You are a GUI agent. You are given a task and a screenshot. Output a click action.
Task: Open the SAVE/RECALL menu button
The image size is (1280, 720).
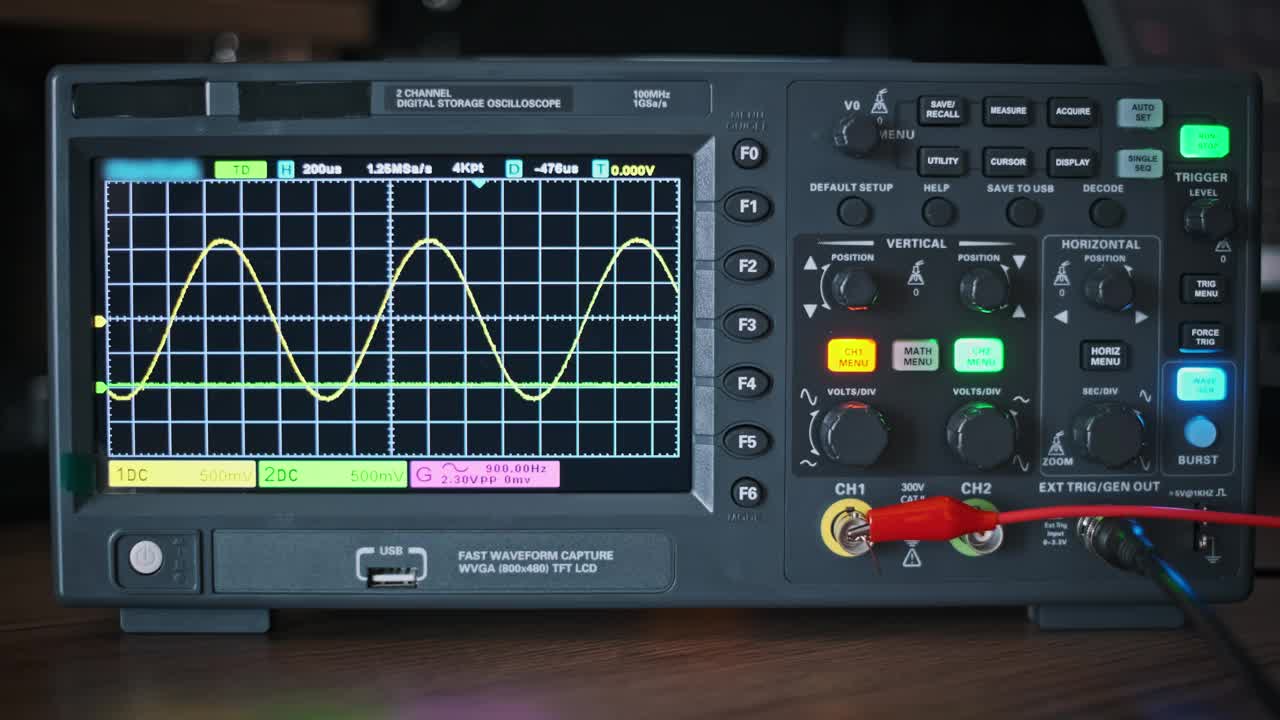[943, 110]
